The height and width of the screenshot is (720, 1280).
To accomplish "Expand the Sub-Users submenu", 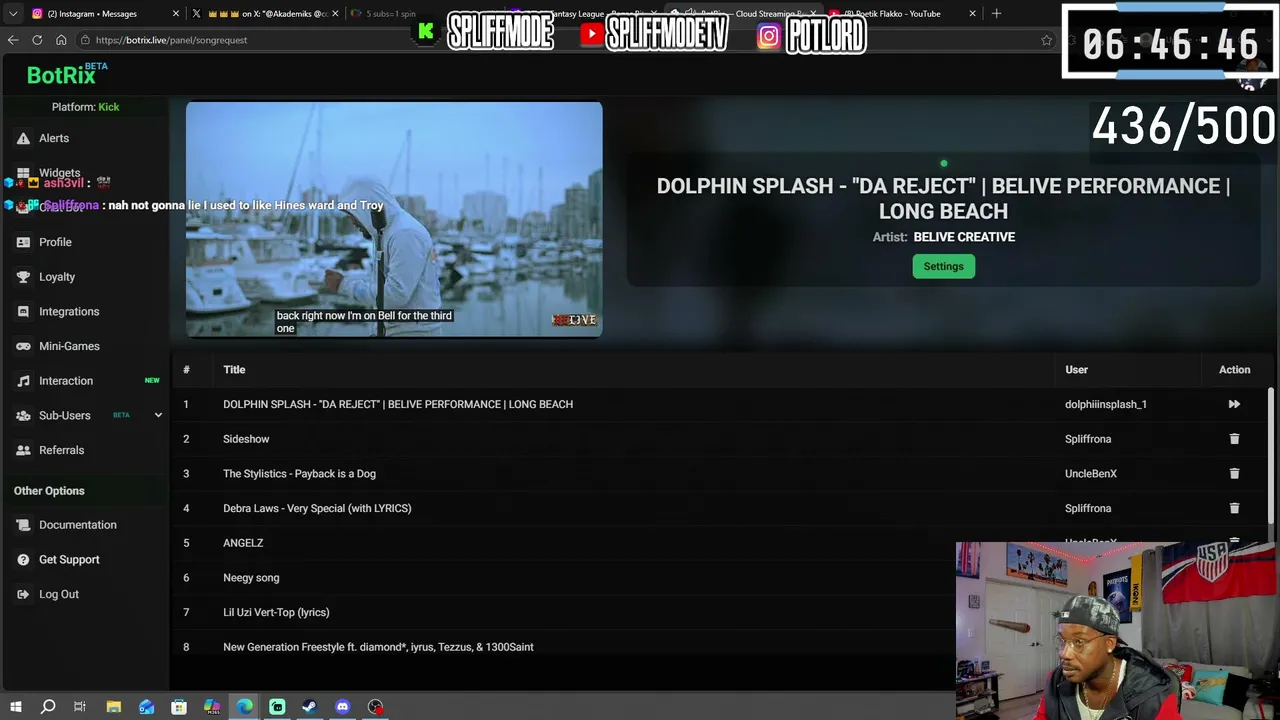I will point(158,415).
